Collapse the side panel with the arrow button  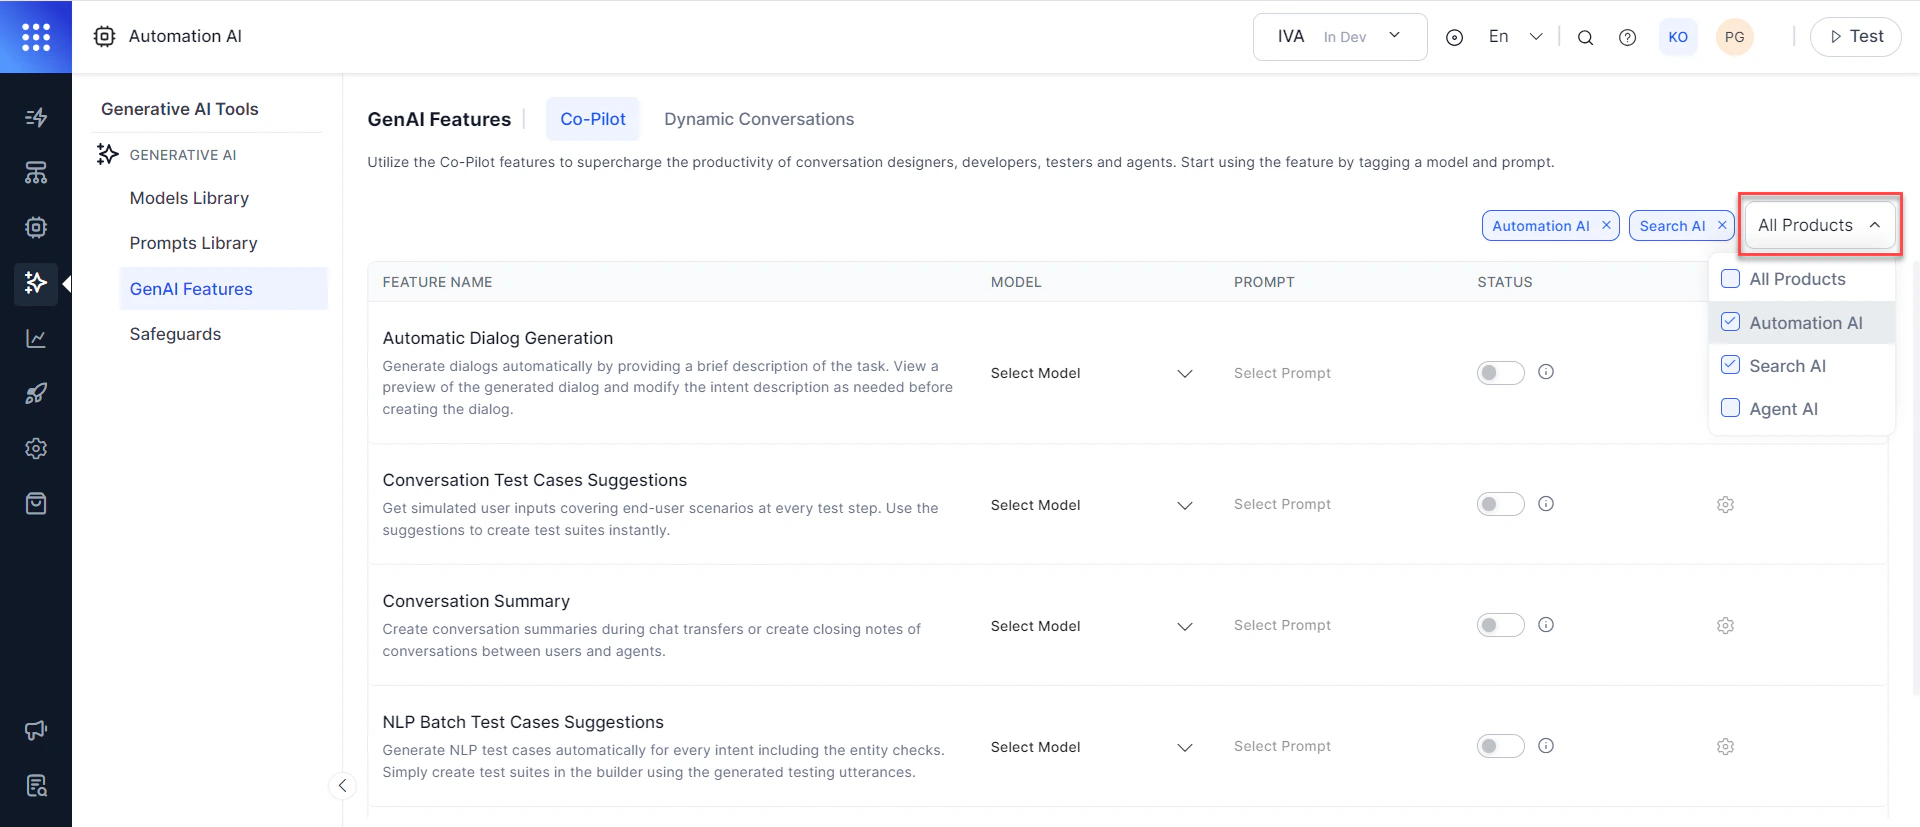[x=342, y=786]
